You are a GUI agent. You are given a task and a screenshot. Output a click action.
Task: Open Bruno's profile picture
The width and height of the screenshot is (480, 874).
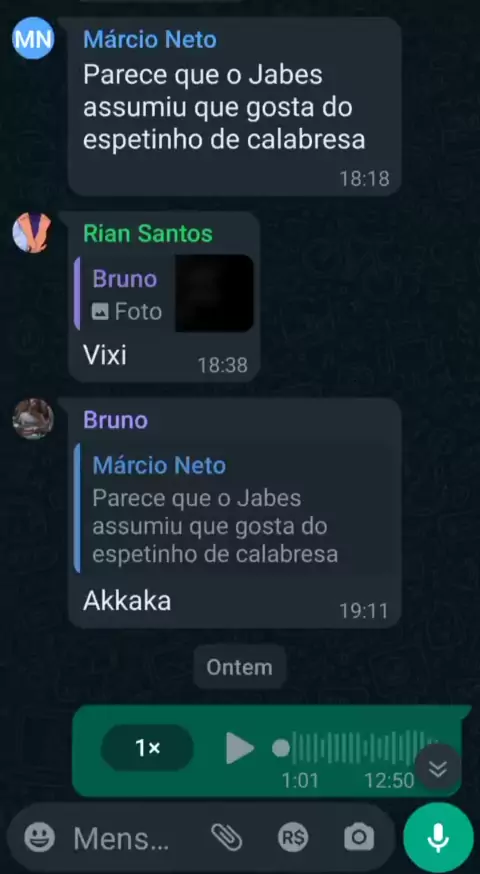(x=33, y=419)
